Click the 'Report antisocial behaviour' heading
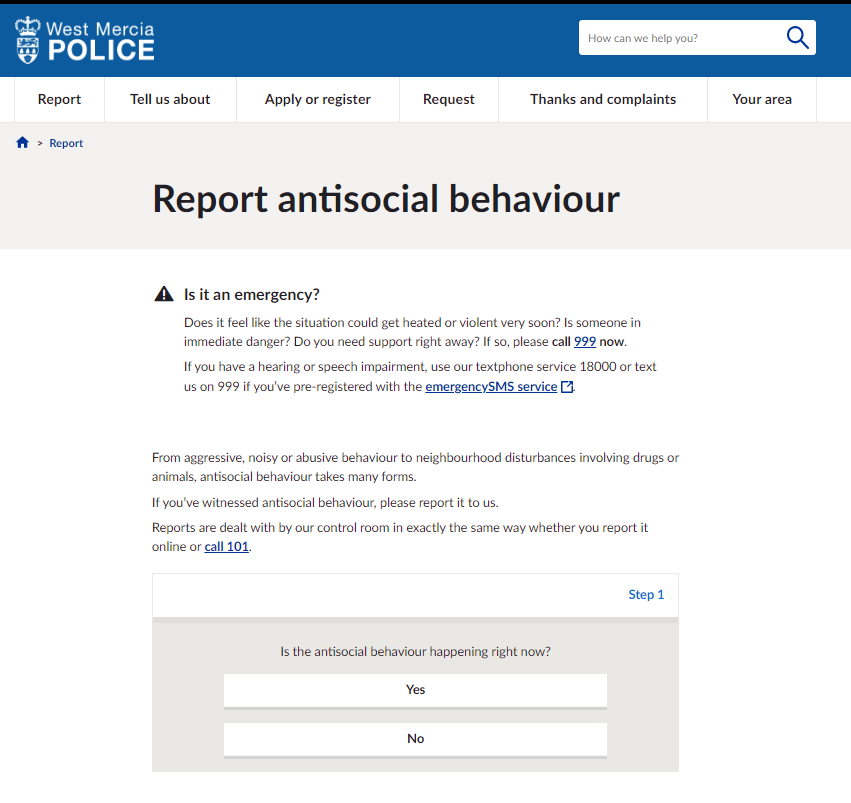Image resolution: width=851 pixels, height=803 pixels. [x=386, y=199]
